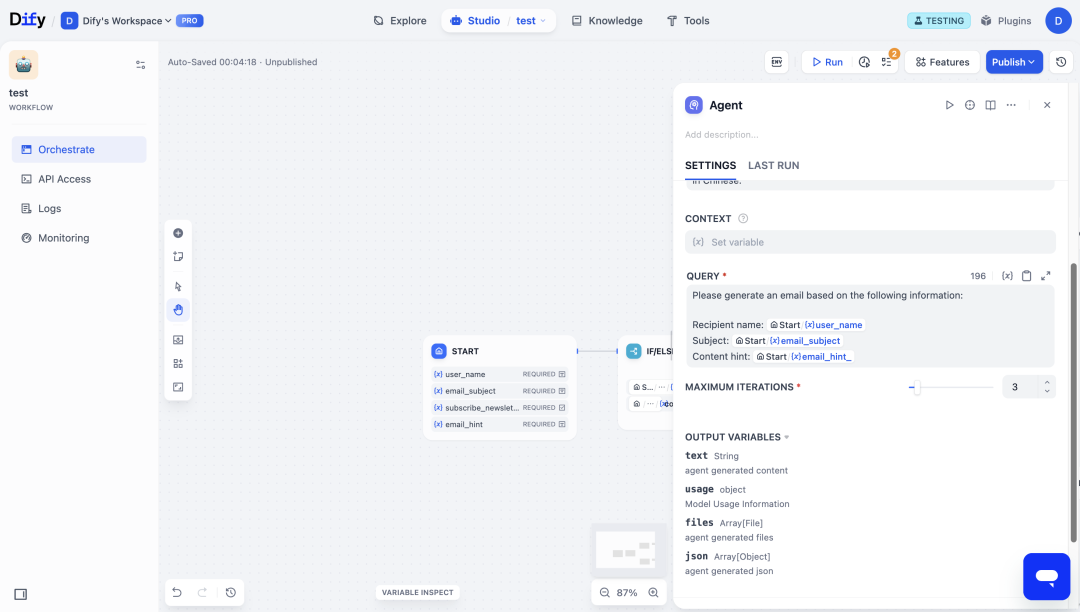The image size is (1080, 612).
Task: Open the ENV environment variables panel
Action: pos(776,62)
